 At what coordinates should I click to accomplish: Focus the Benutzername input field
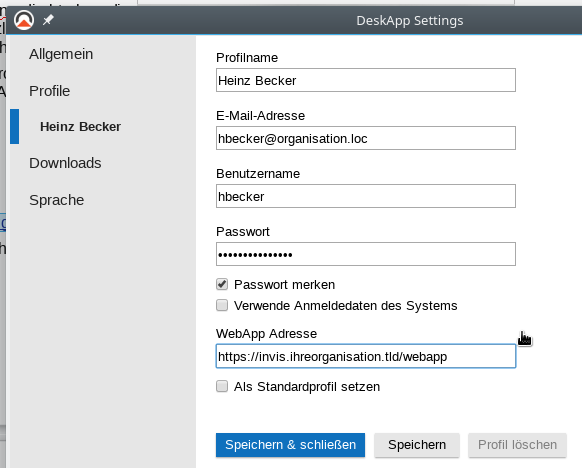pos(366,196)
